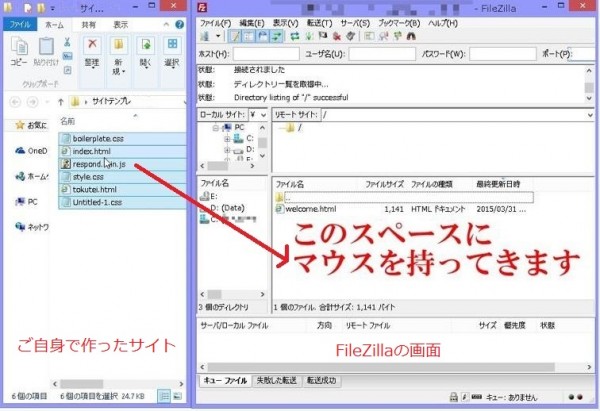Toggle directory comparison in FileZilla toolbar

383,36
